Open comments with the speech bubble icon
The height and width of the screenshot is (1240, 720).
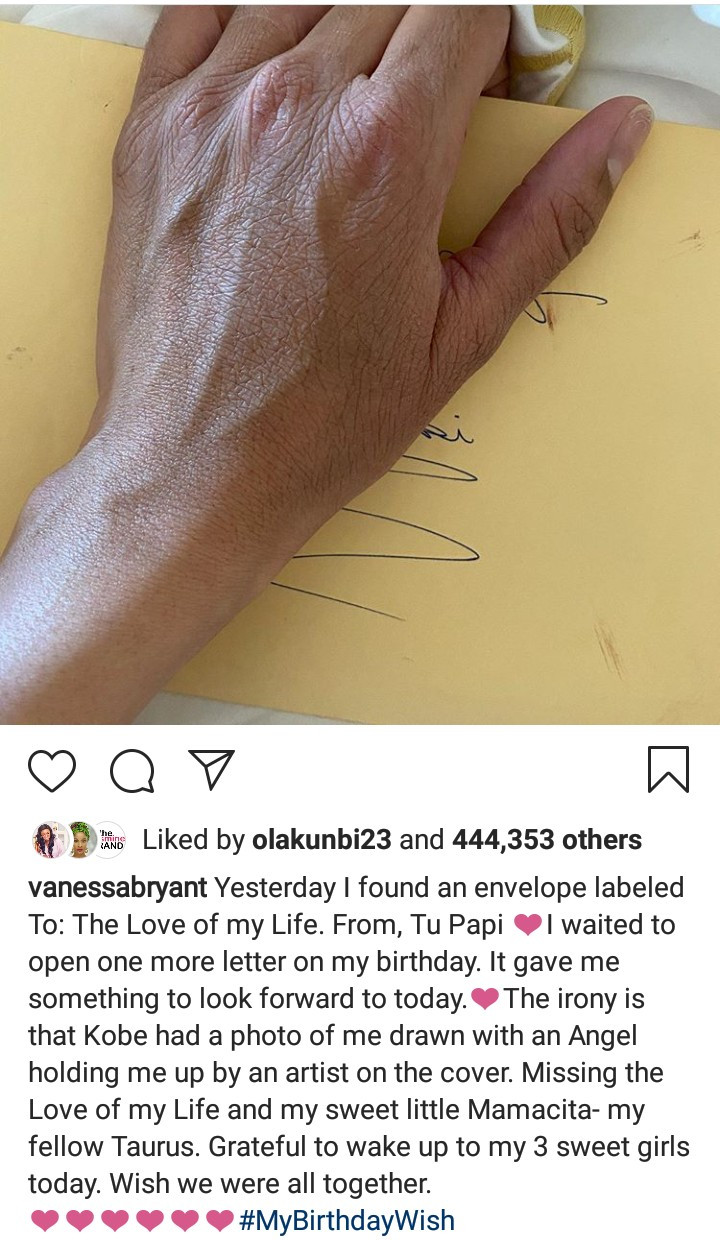coord(132,771)
